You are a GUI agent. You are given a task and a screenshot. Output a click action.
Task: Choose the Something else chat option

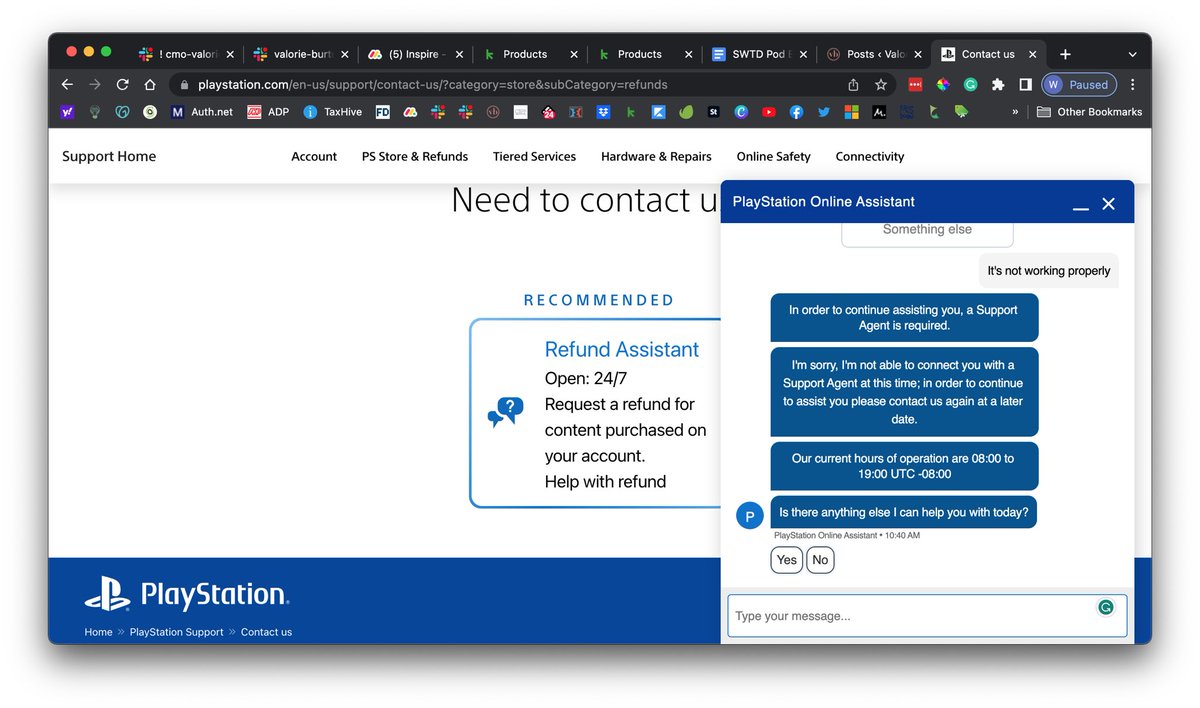pyautogui.click(x=927, y=233)
